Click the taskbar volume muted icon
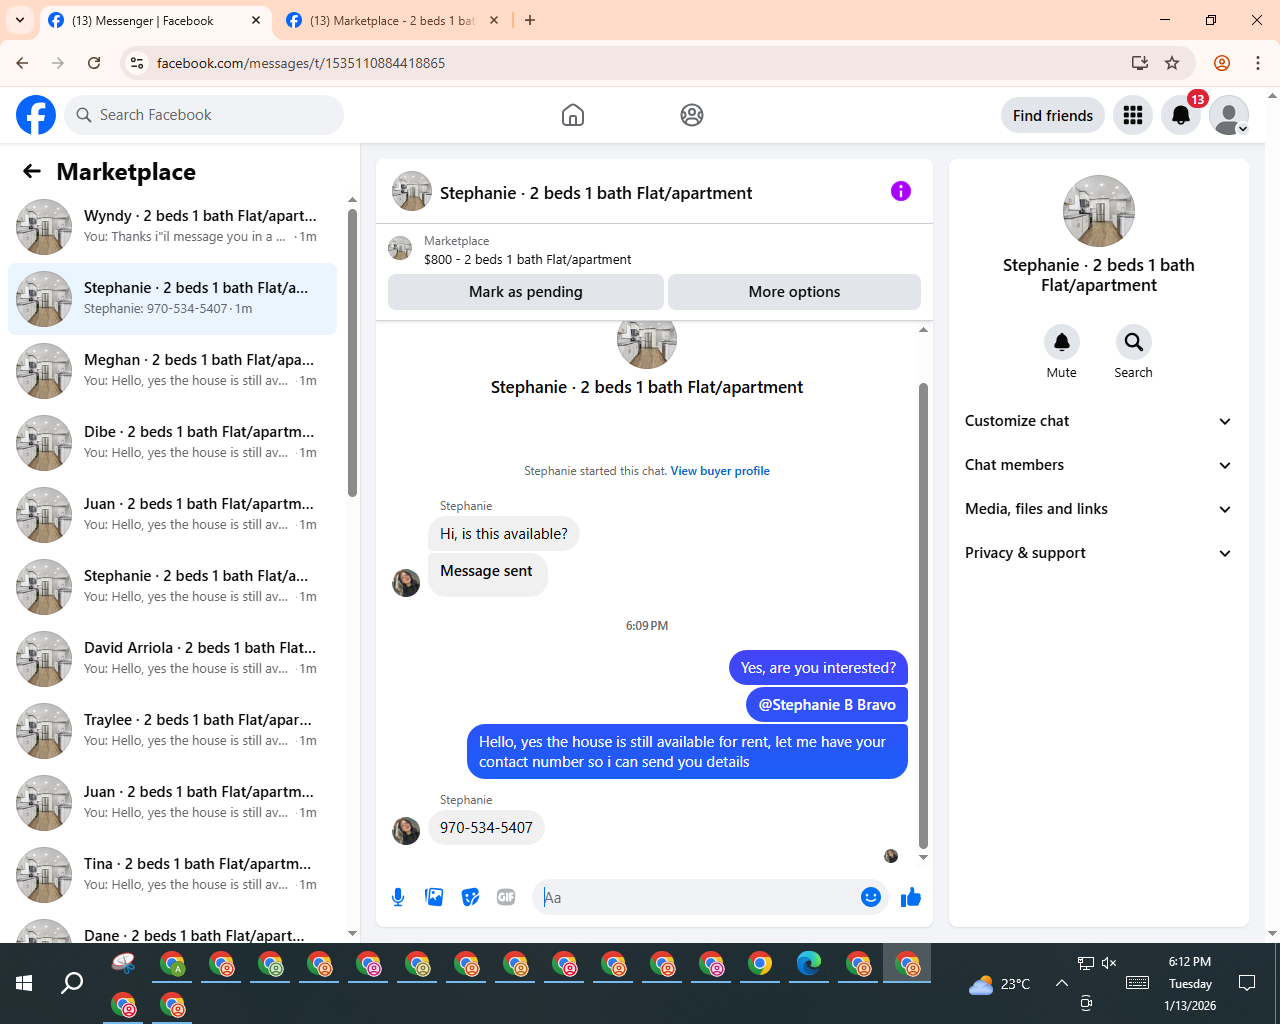The image size is (1280, 1024). 1109,963
